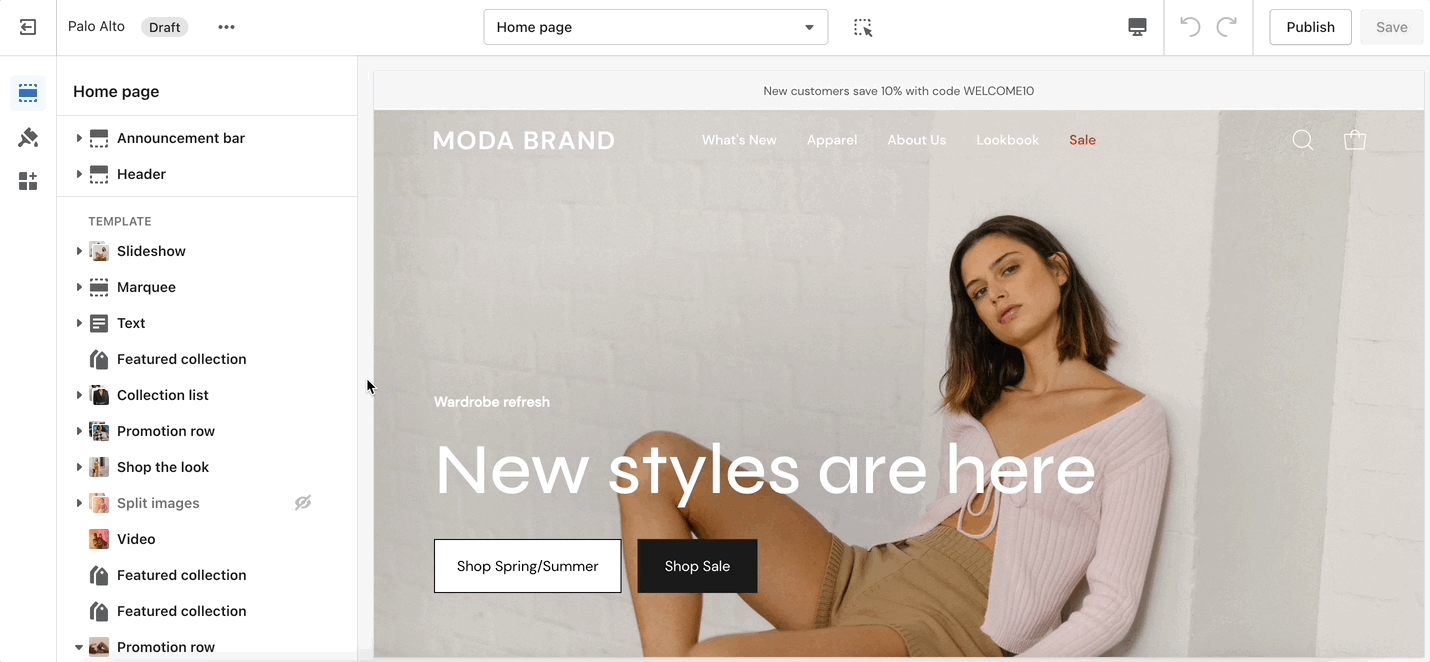Viewport: 1430px width, 662px height.
Task: Click the redo arrow icon
Action: pos(1226,27)
